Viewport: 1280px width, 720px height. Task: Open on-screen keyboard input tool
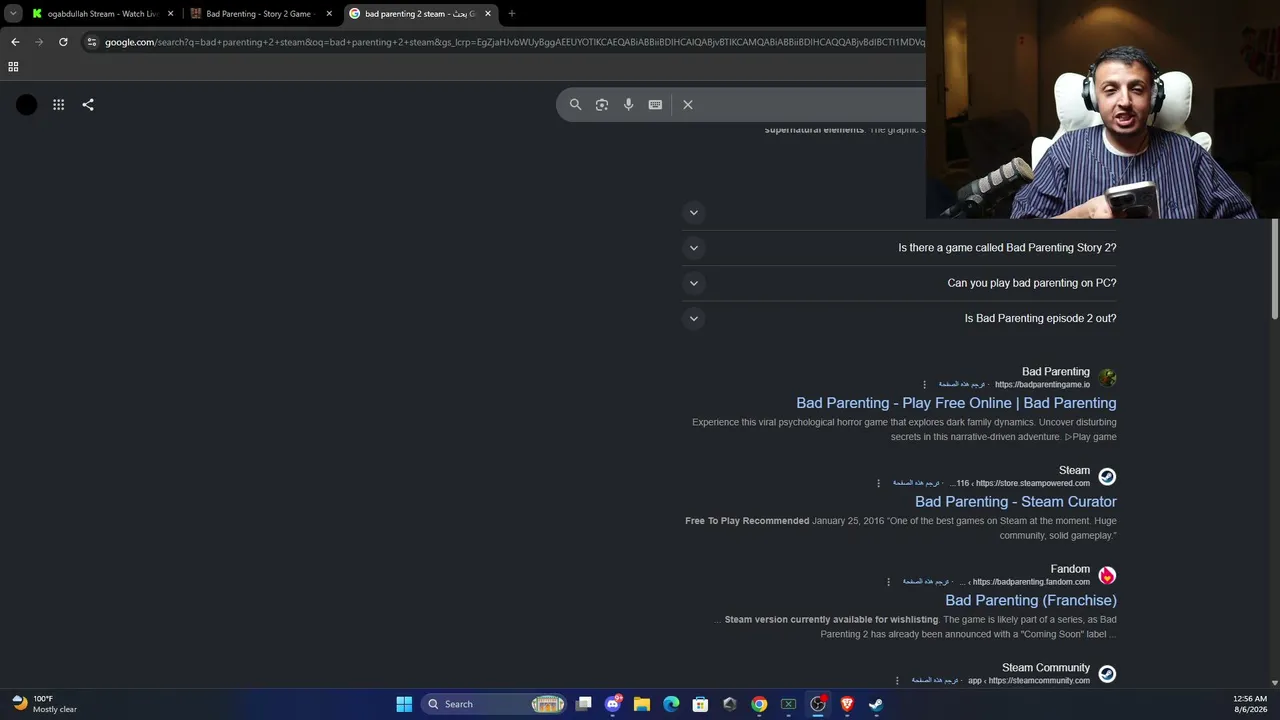click(x=655, y=104)
